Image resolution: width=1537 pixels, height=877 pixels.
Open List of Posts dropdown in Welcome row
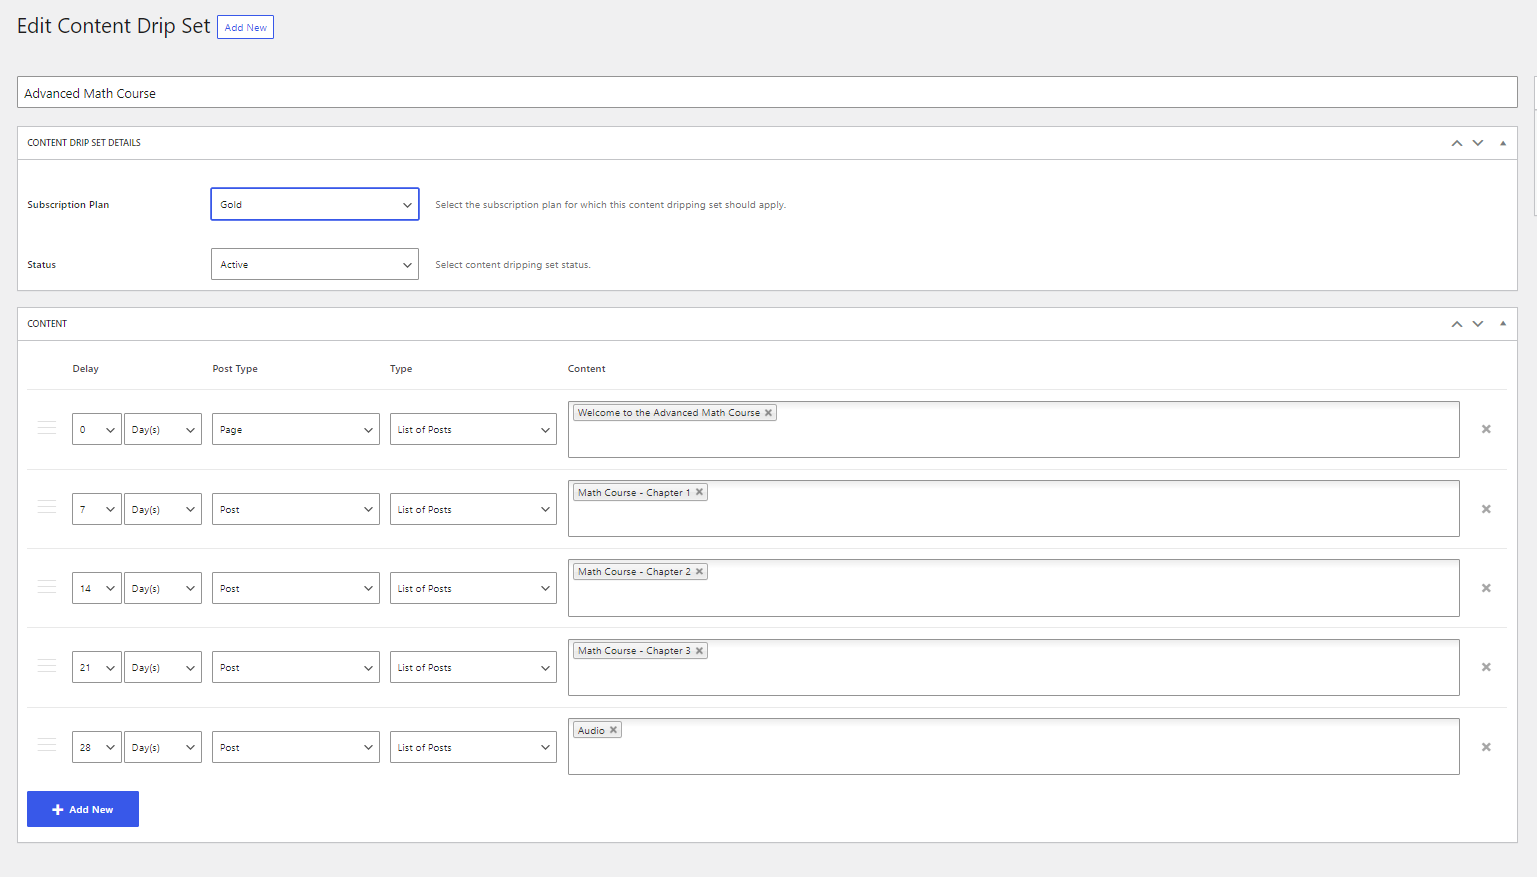pos(473,429)
